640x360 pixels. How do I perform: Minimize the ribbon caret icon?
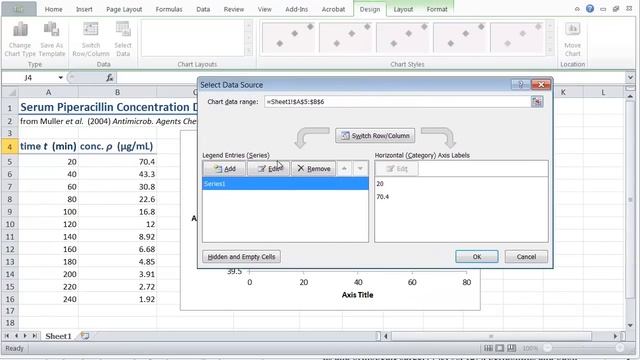click(577, 9)
